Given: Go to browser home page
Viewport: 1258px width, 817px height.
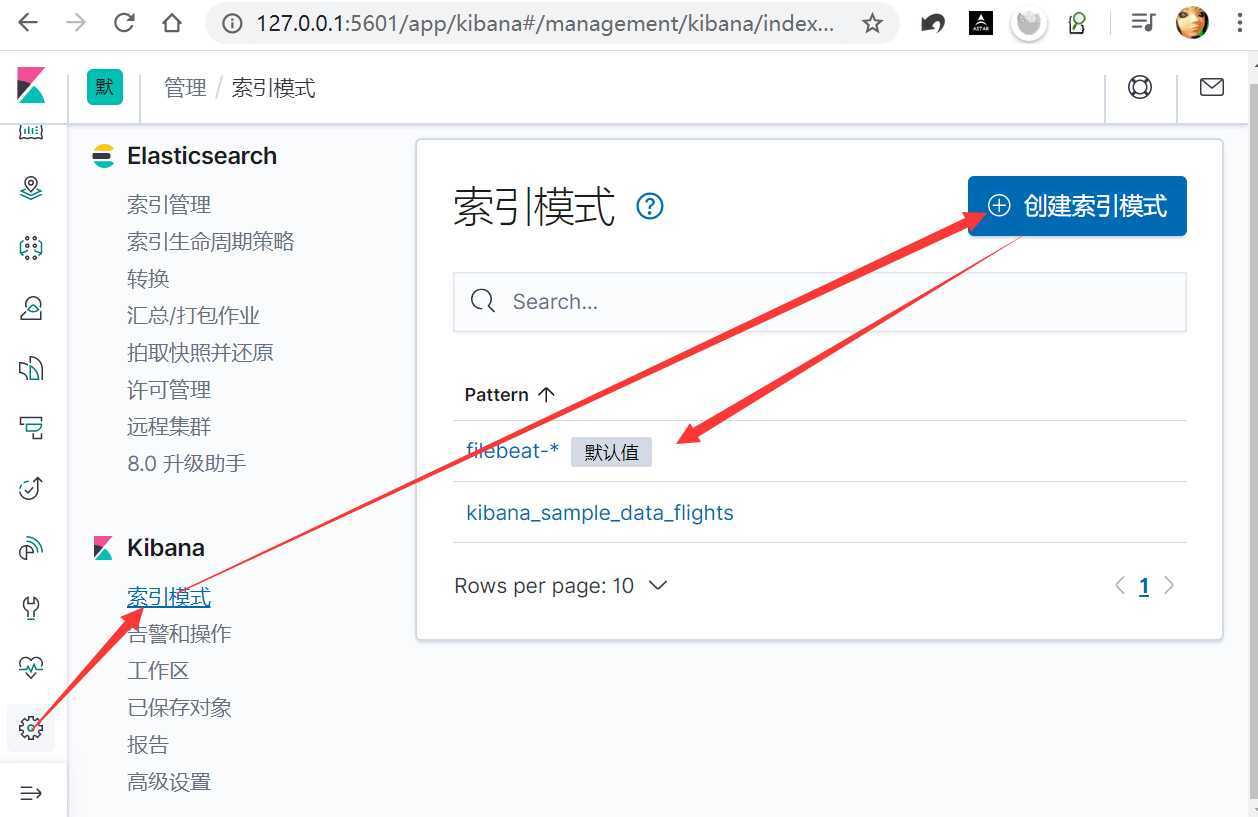Looking at the screenshot, I should click(172, 23).
